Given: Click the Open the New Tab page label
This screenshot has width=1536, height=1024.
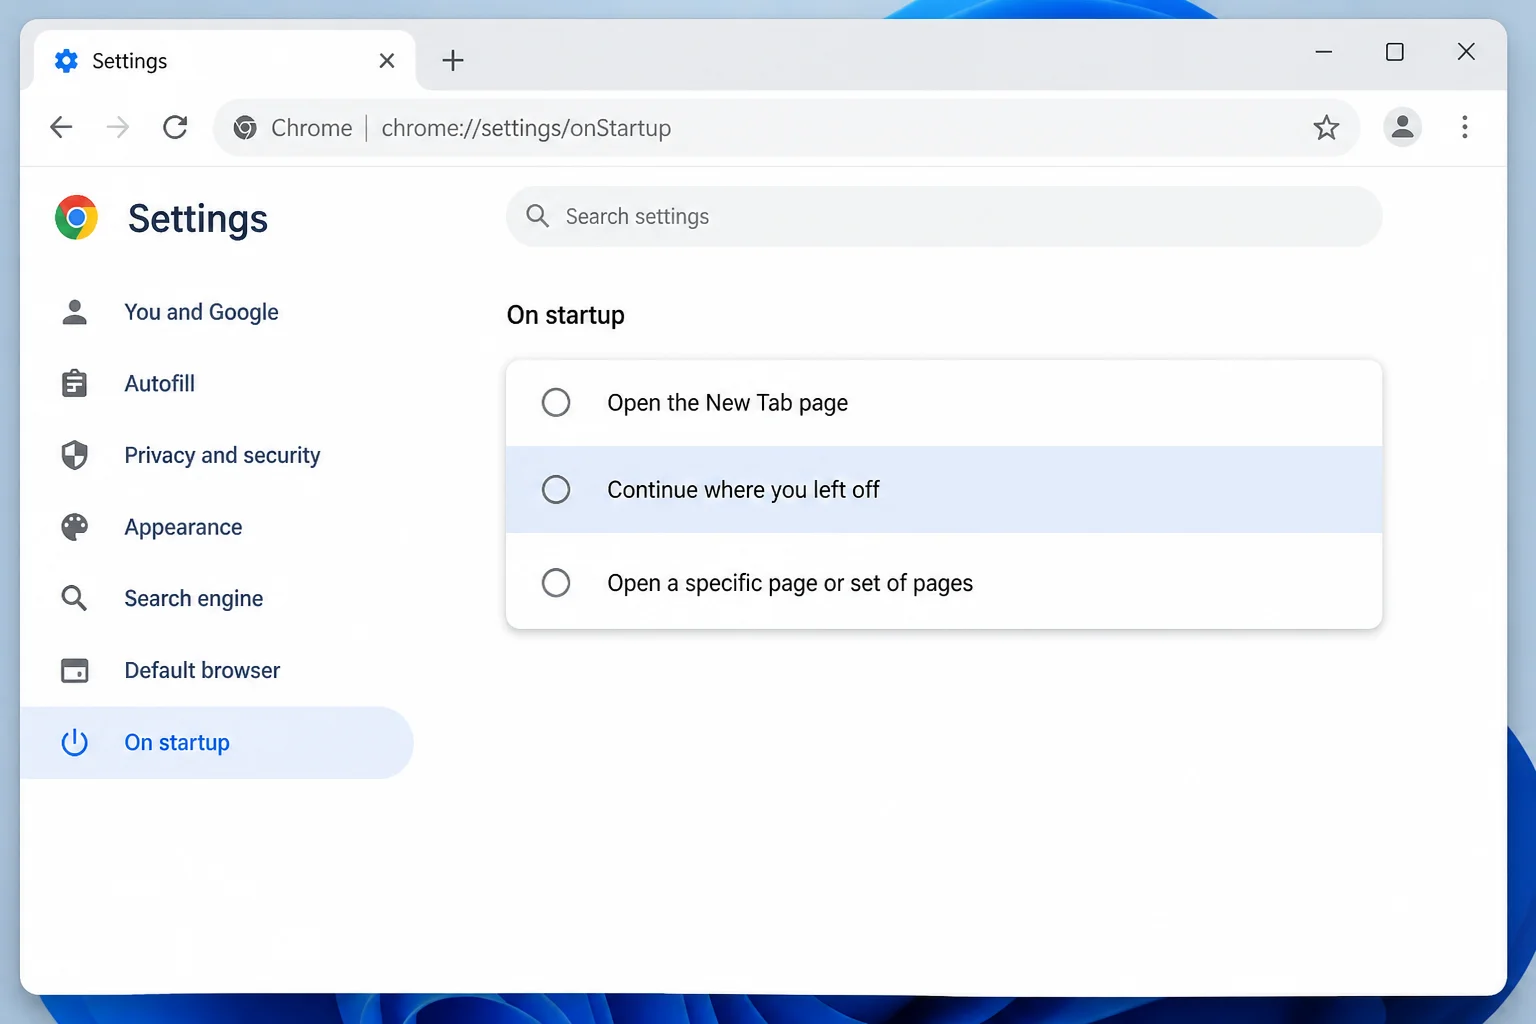Looking at the screenshot, I should [x=727, y=403].
